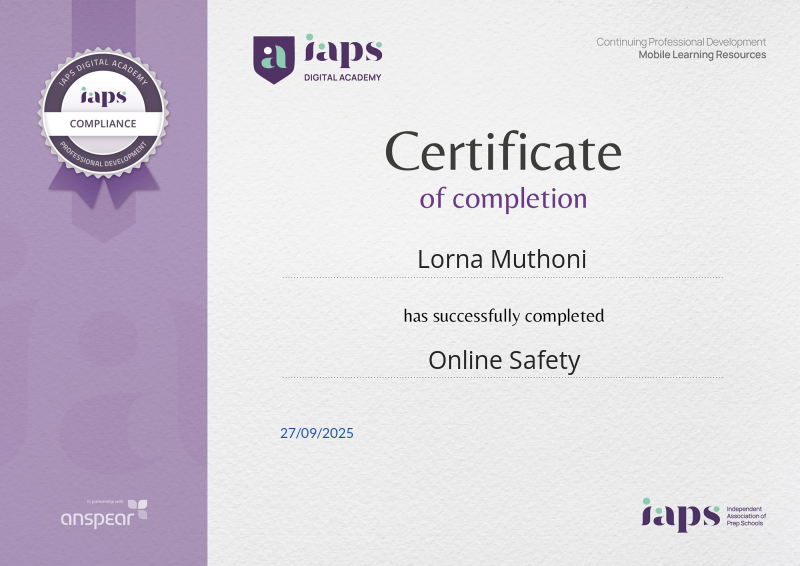Click 'Independent Association of Prep Schools' text
Screen dimensions: 800x566
point(747,515)
